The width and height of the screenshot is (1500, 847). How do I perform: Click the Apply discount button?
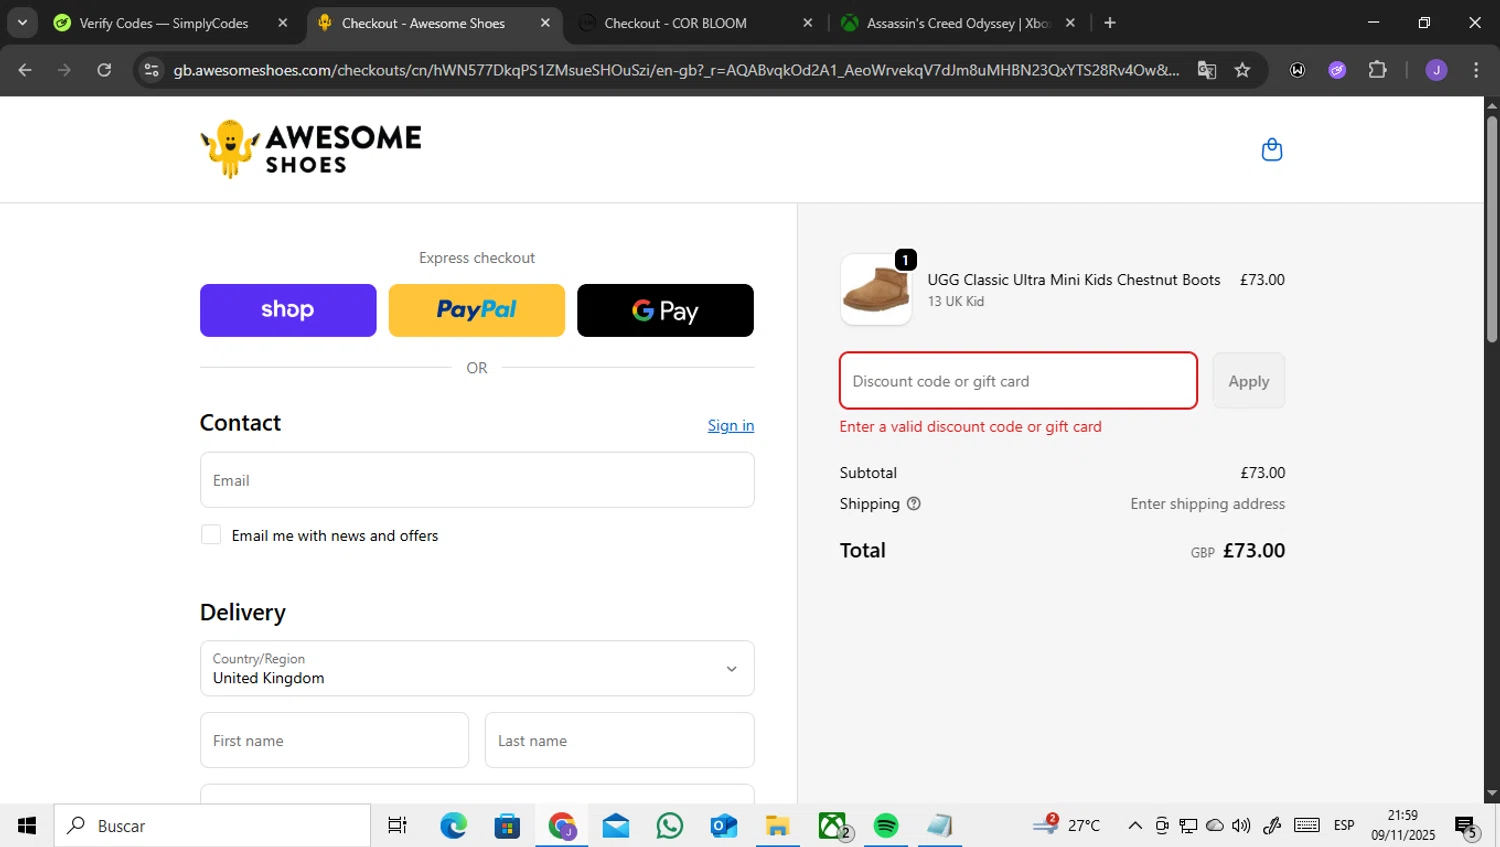pos(1249,381)
